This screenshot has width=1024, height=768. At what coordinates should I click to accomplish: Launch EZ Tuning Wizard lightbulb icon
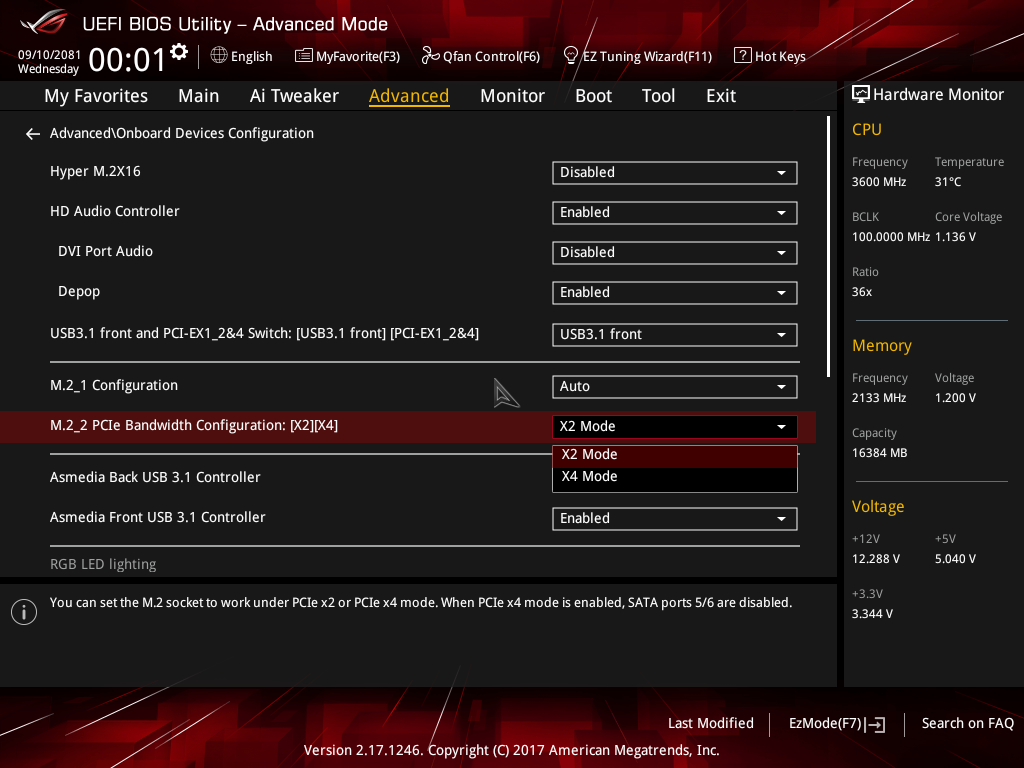click(570, 56)
